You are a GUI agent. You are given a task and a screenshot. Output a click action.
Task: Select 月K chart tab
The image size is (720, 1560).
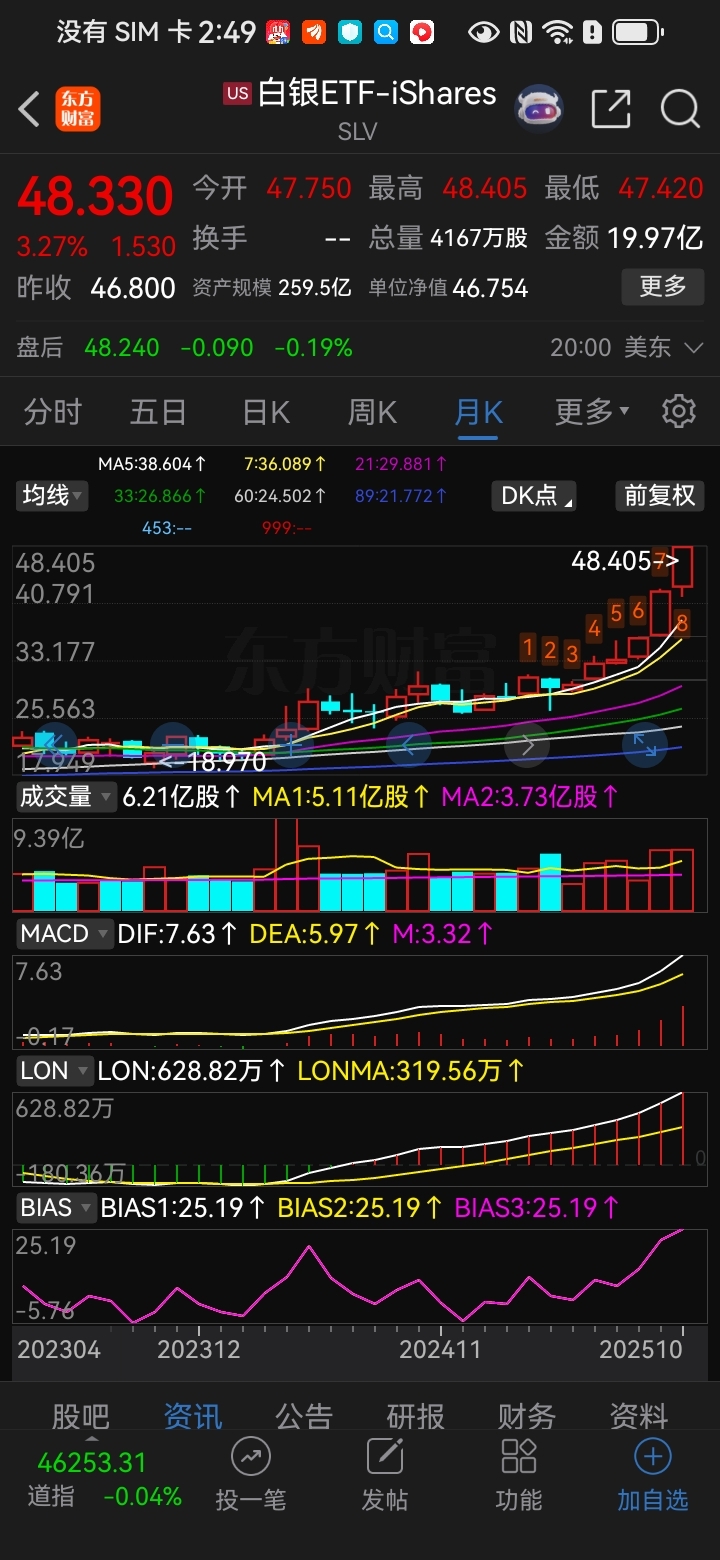click(x=479, y=411)
